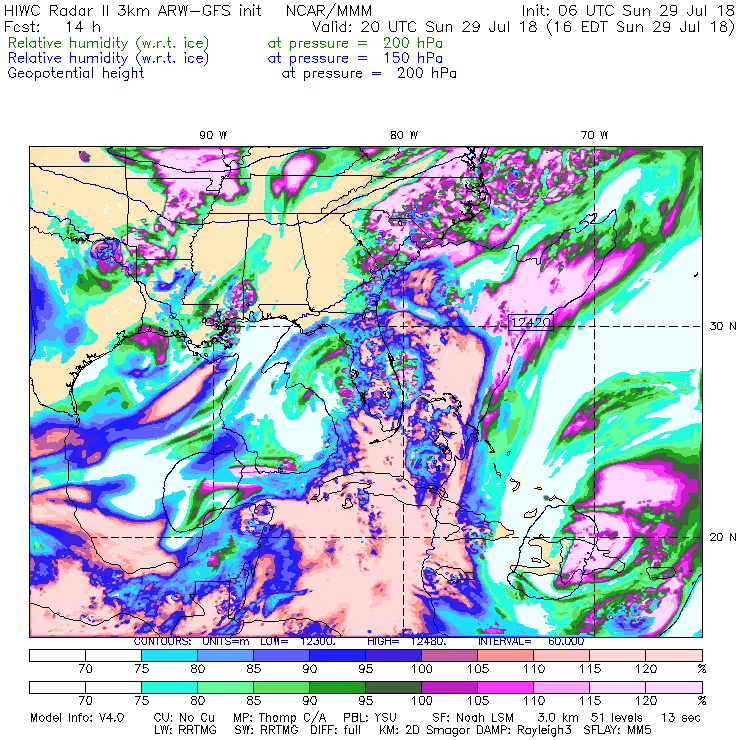740x740 pixels.
Task: Click the "PBL: YSU" model setting
Action: pyautogui.click(x=370, y=718)
